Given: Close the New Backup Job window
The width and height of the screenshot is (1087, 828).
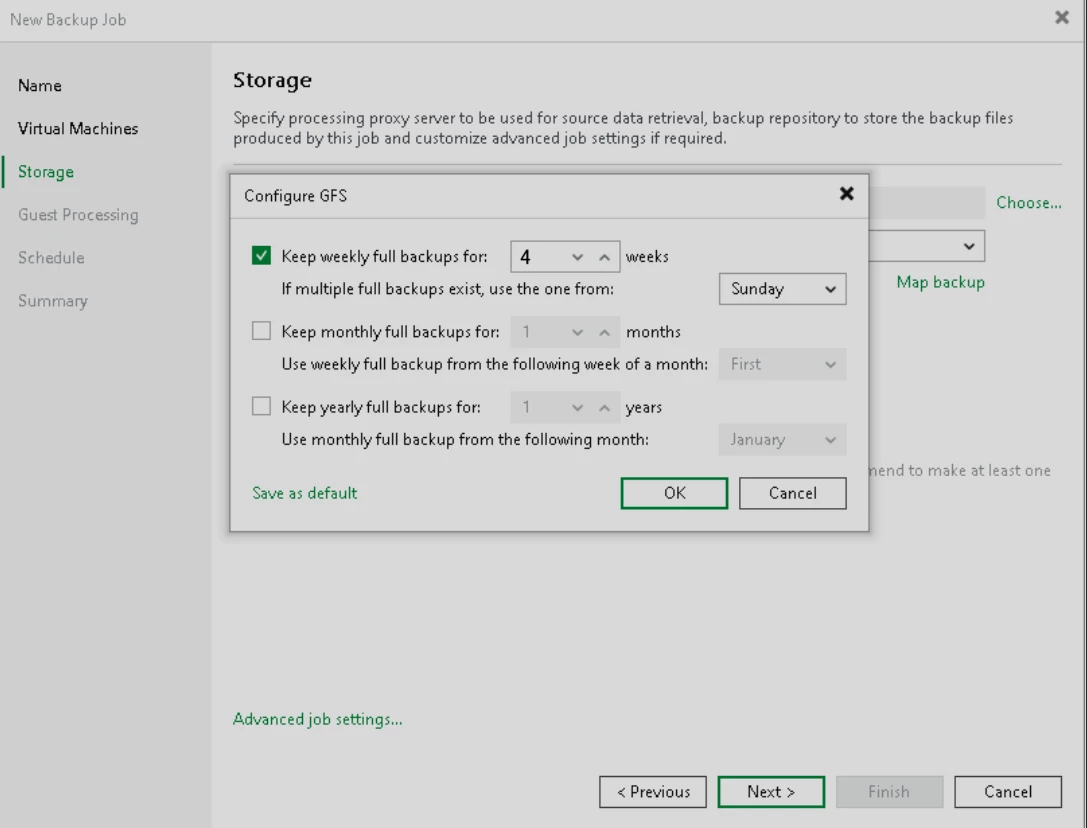Looking at the screenshot, I should (1062, 18).
